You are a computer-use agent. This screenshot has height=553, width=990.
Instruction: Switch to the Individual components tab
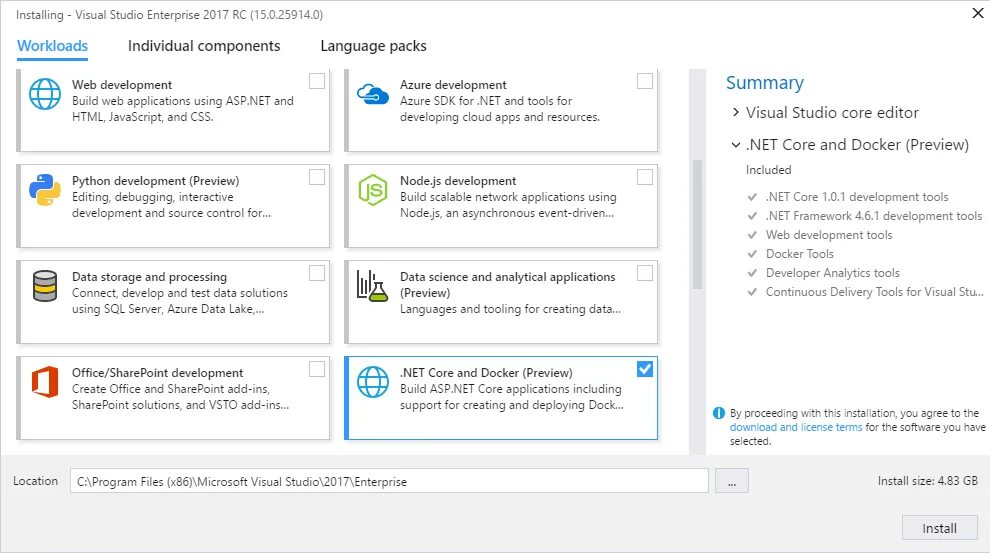coord(204,46)
